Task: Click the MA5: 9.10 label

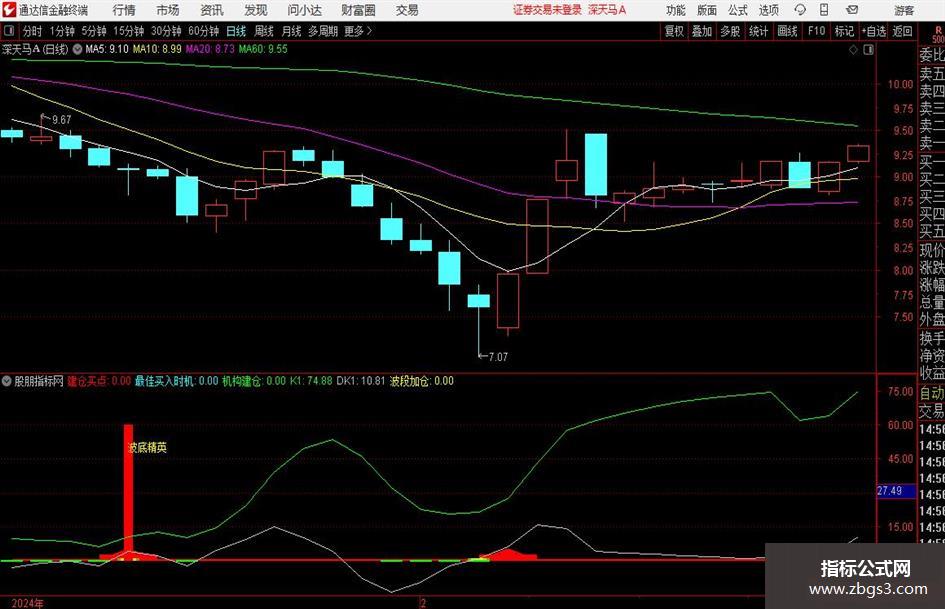Action: [x=107, y=49]
